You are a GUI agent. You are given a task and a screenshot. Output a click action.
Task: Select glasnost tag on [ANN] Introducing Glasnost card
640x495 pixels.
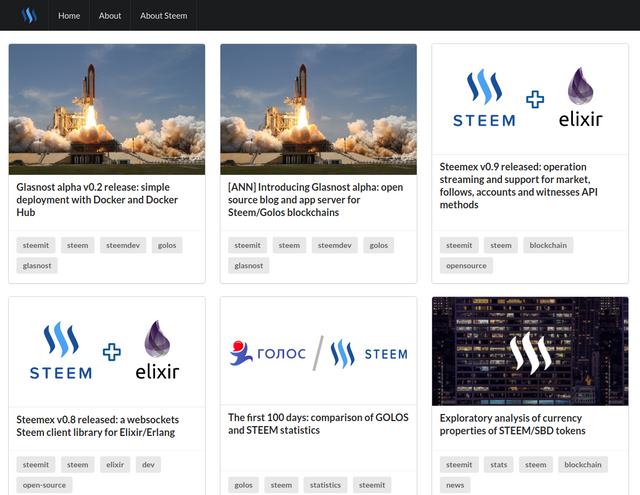(x=249, y=266)
